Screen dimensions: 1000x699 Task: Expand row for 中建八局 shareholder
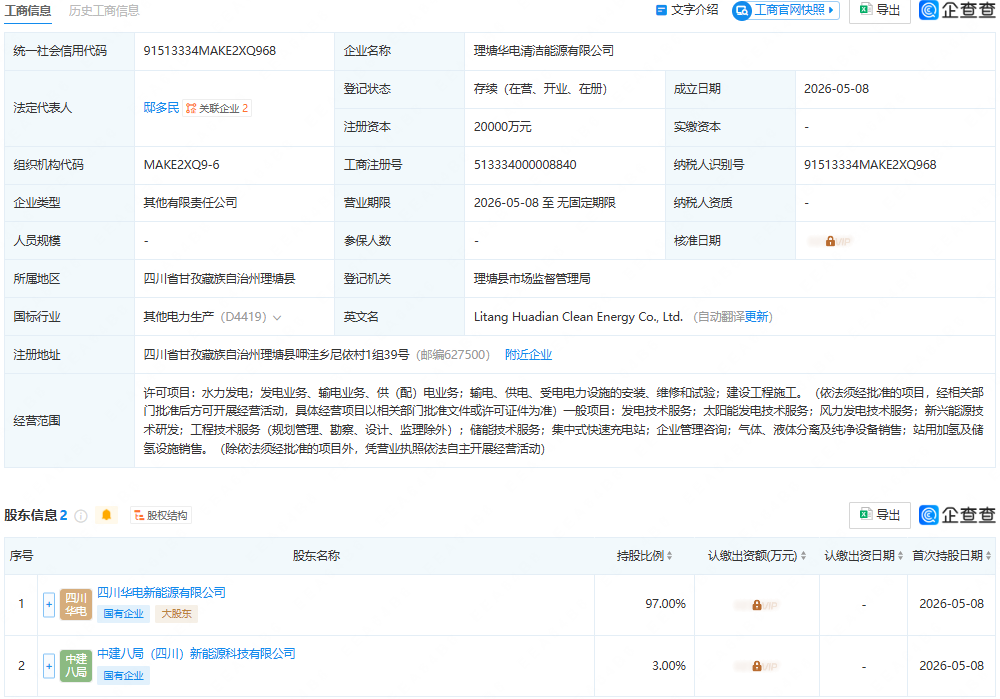[49, 666]
